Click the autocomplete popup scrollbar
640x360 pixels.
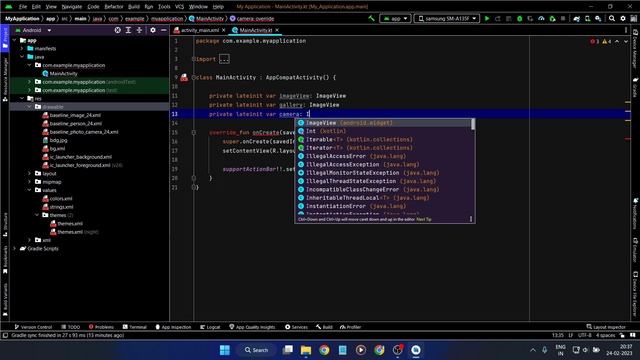(473, 124)
